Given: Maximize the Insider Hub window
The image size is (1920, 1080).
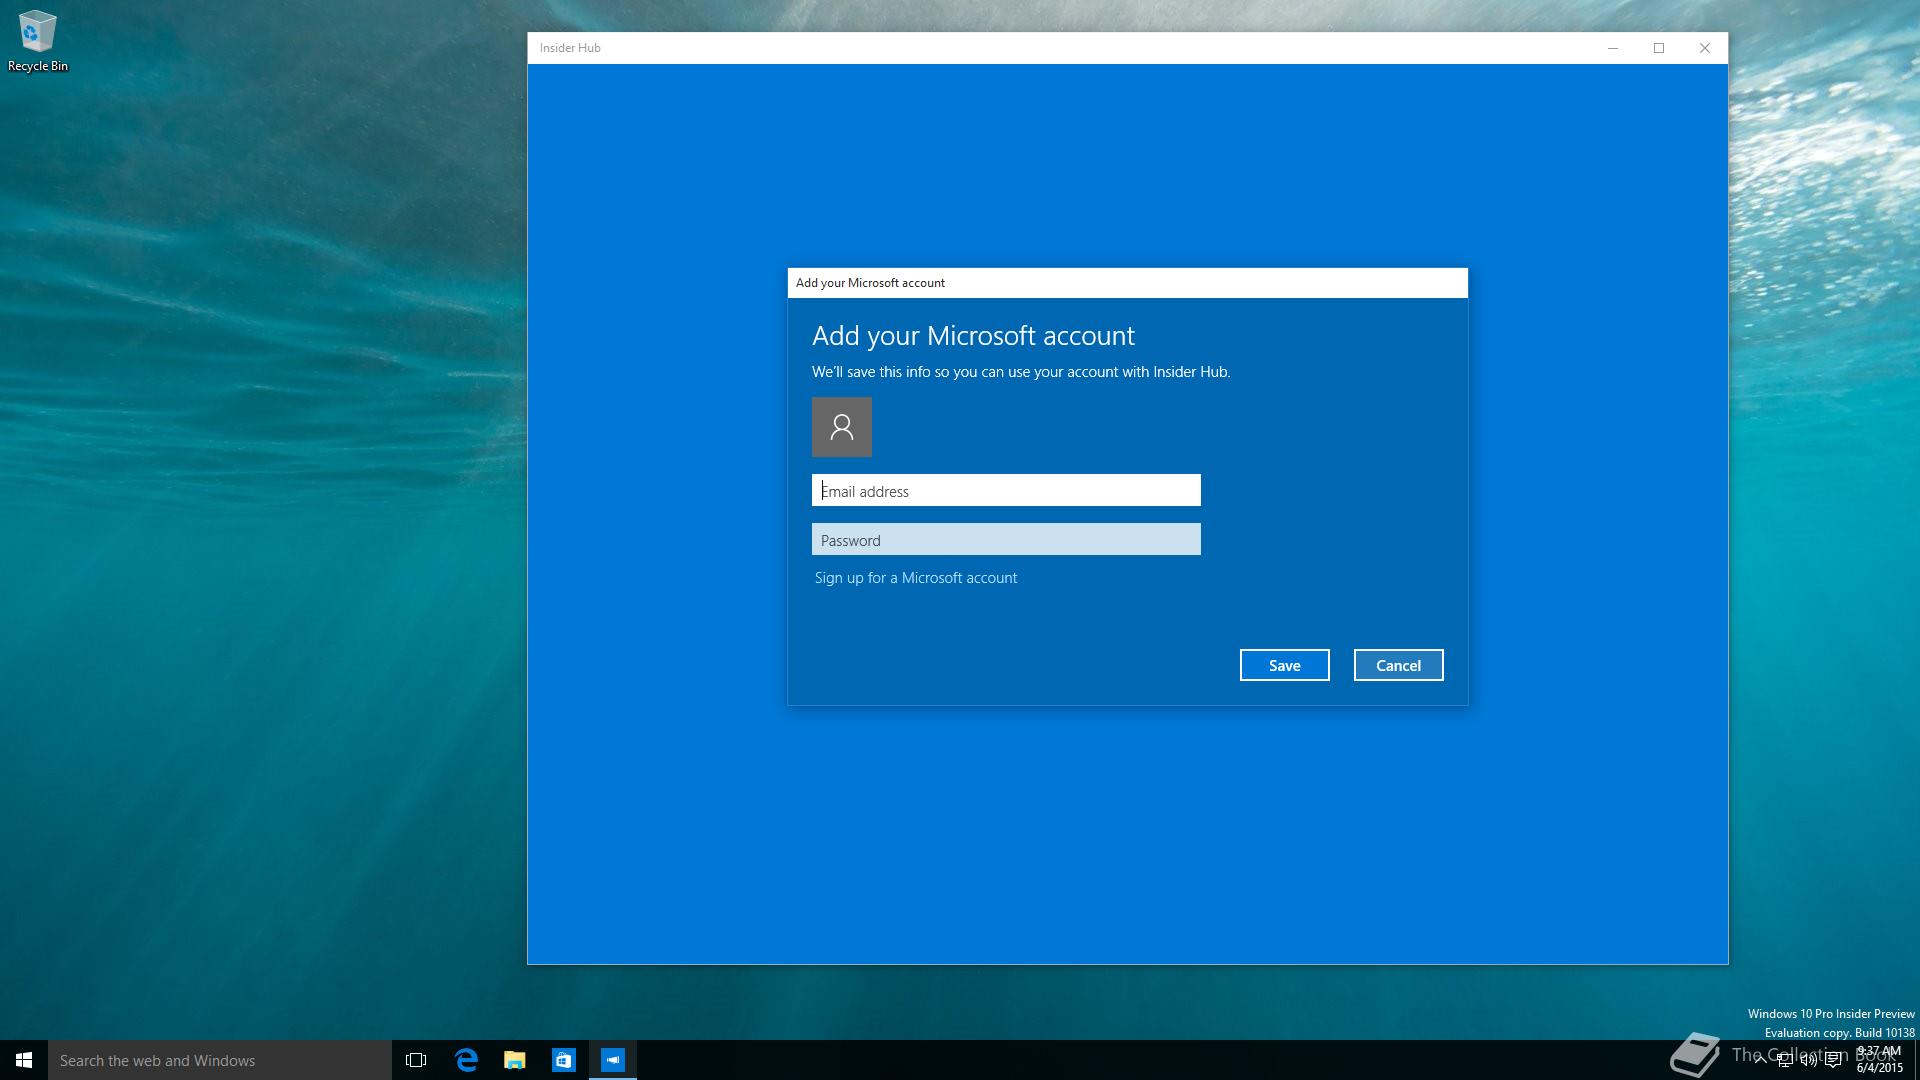Looking at the screenshot, I should tap(1659, 48).
